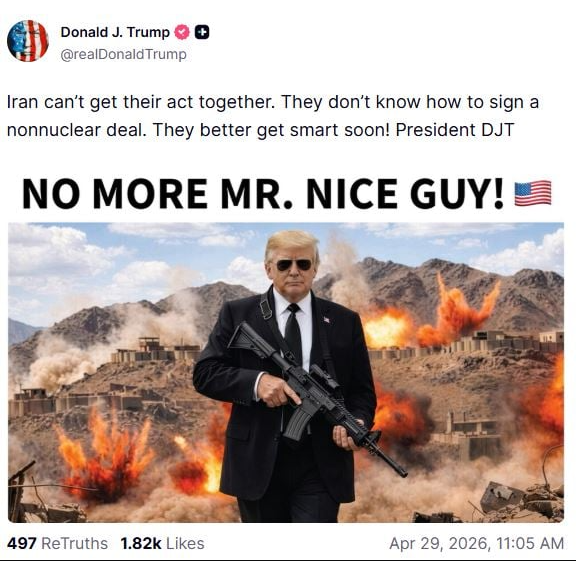View who liked via the Likes label
Image resolution: width=576 pixels, height=561 pixels.
185,543
